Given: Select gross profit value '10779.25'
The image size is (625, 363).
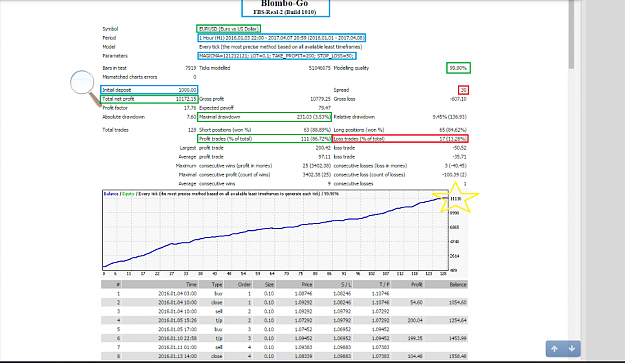Looking at the screenshot, I should [x=320, y=99].
